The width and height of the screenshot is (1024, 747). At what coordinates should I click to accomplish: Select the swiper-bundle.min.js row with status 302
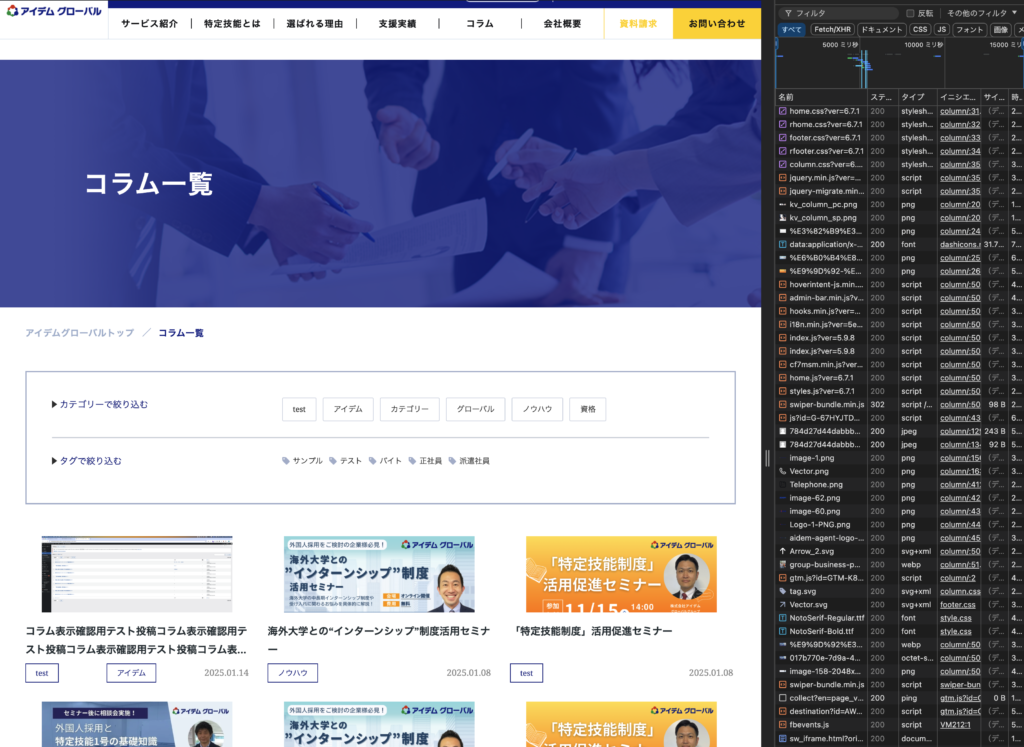pos(899,404)
